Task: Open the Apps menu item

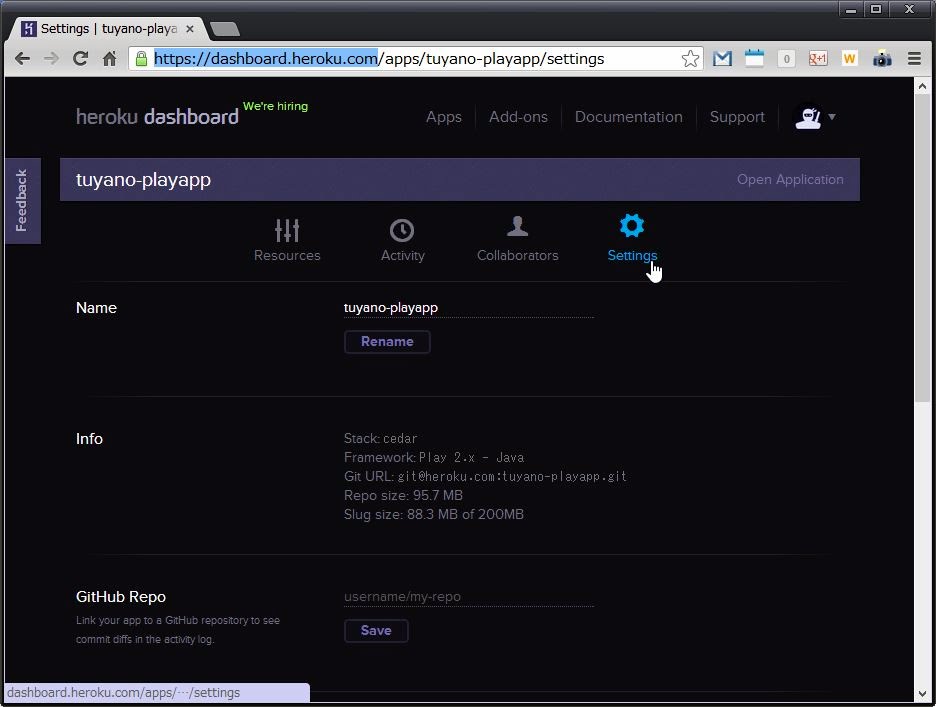Action: [444, 117]
